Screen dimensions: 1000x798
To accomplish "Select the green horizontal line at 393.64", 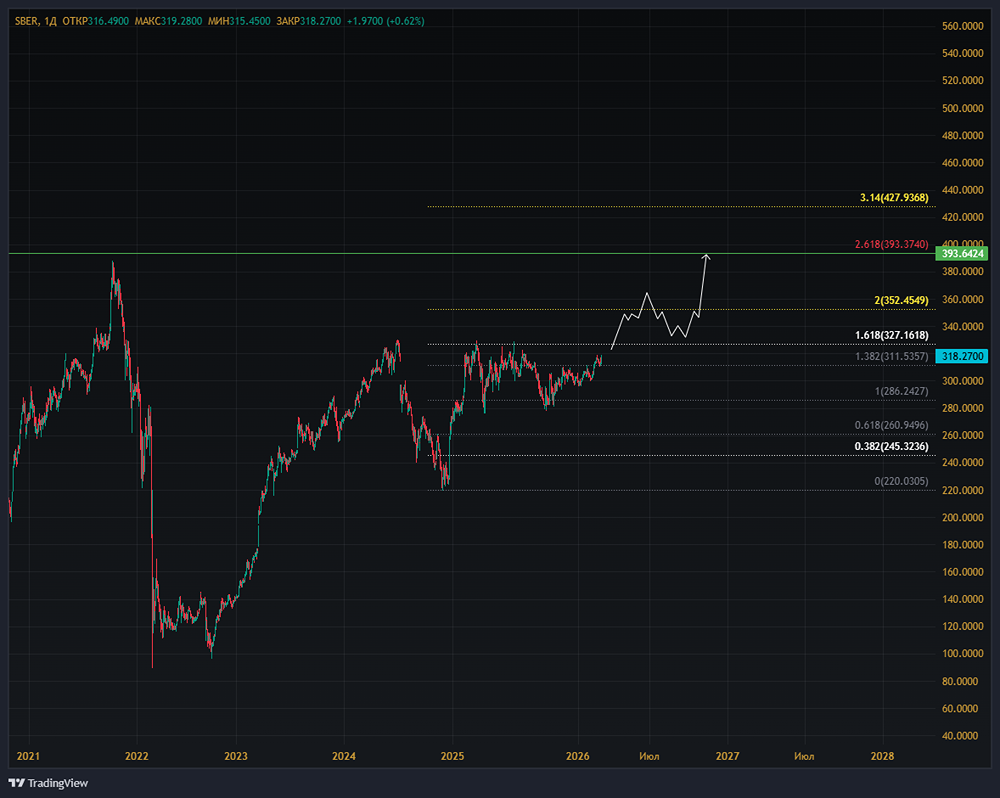I will 472,253.
